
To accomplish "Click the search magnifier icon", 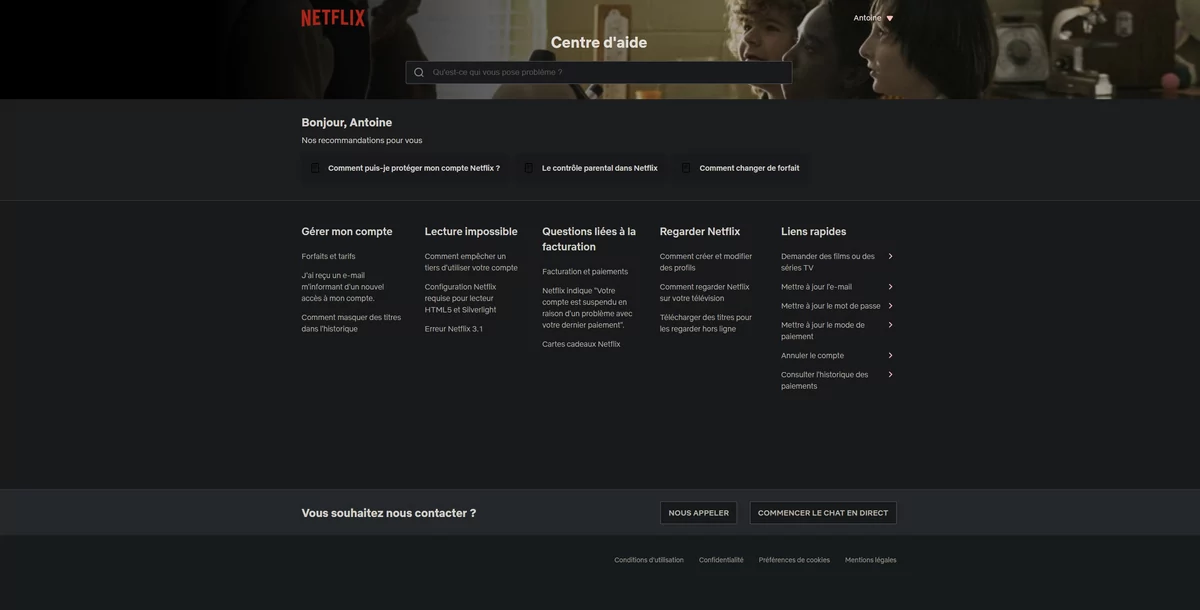I will (x=419, y=72).
